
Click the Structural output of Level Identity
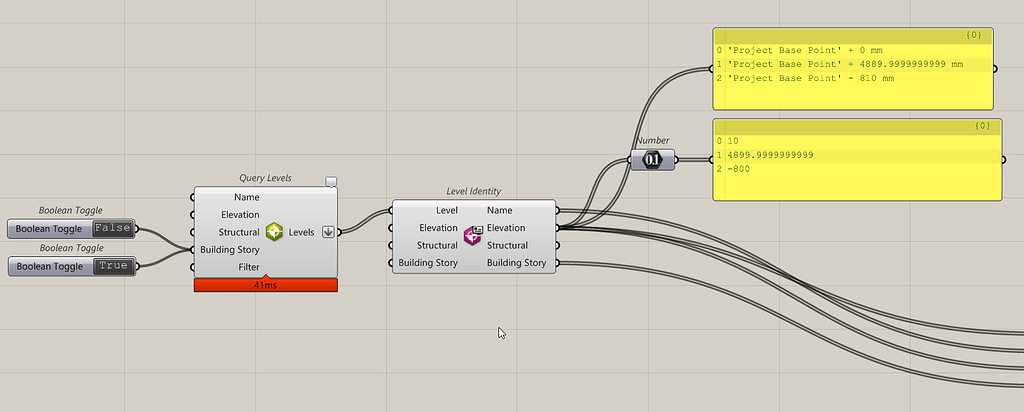509,246
